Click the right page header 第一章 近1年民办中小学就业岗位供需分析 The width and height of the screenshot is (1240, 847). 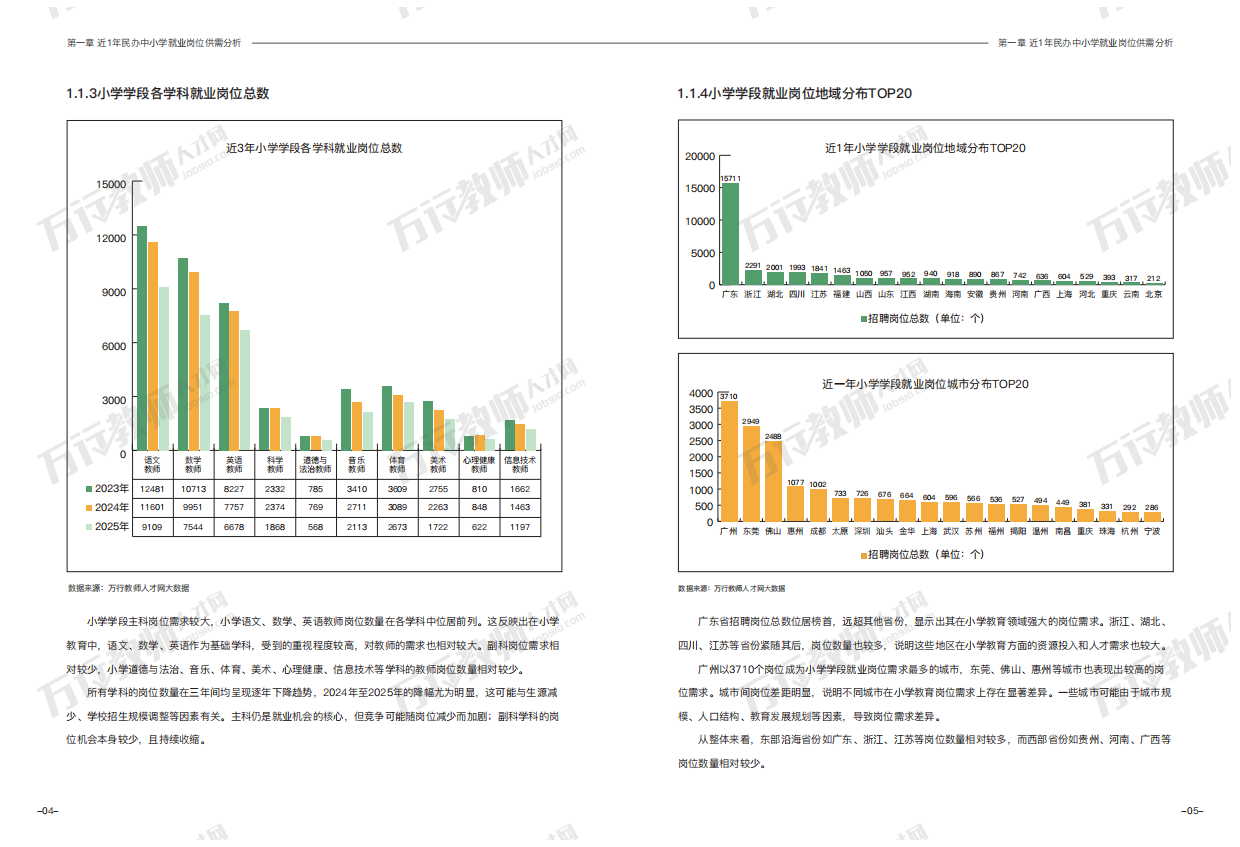point(1086,43)
